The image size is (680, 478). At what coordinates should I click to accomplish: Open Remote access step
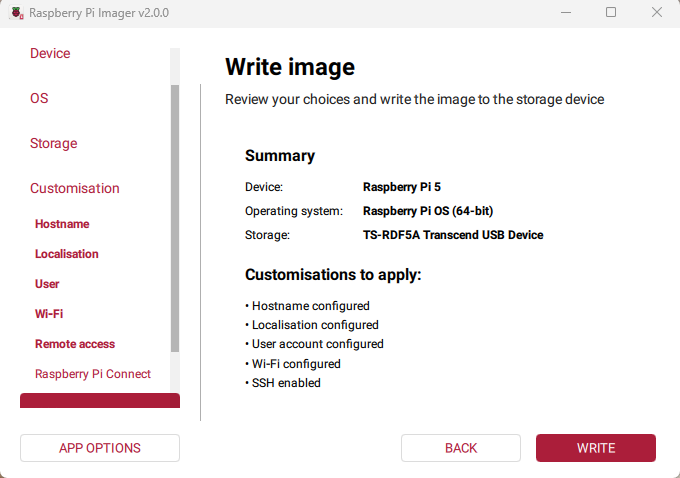[x=75, y=344]
